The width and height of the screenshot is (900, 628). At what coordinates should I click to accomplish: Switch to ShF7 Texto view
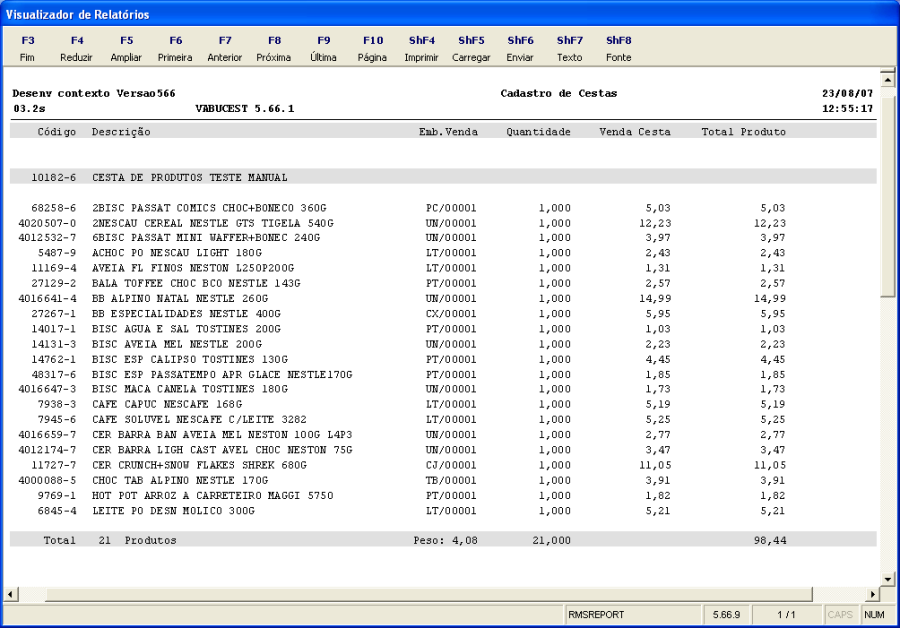pyautogui.click(x=569, y=48)
